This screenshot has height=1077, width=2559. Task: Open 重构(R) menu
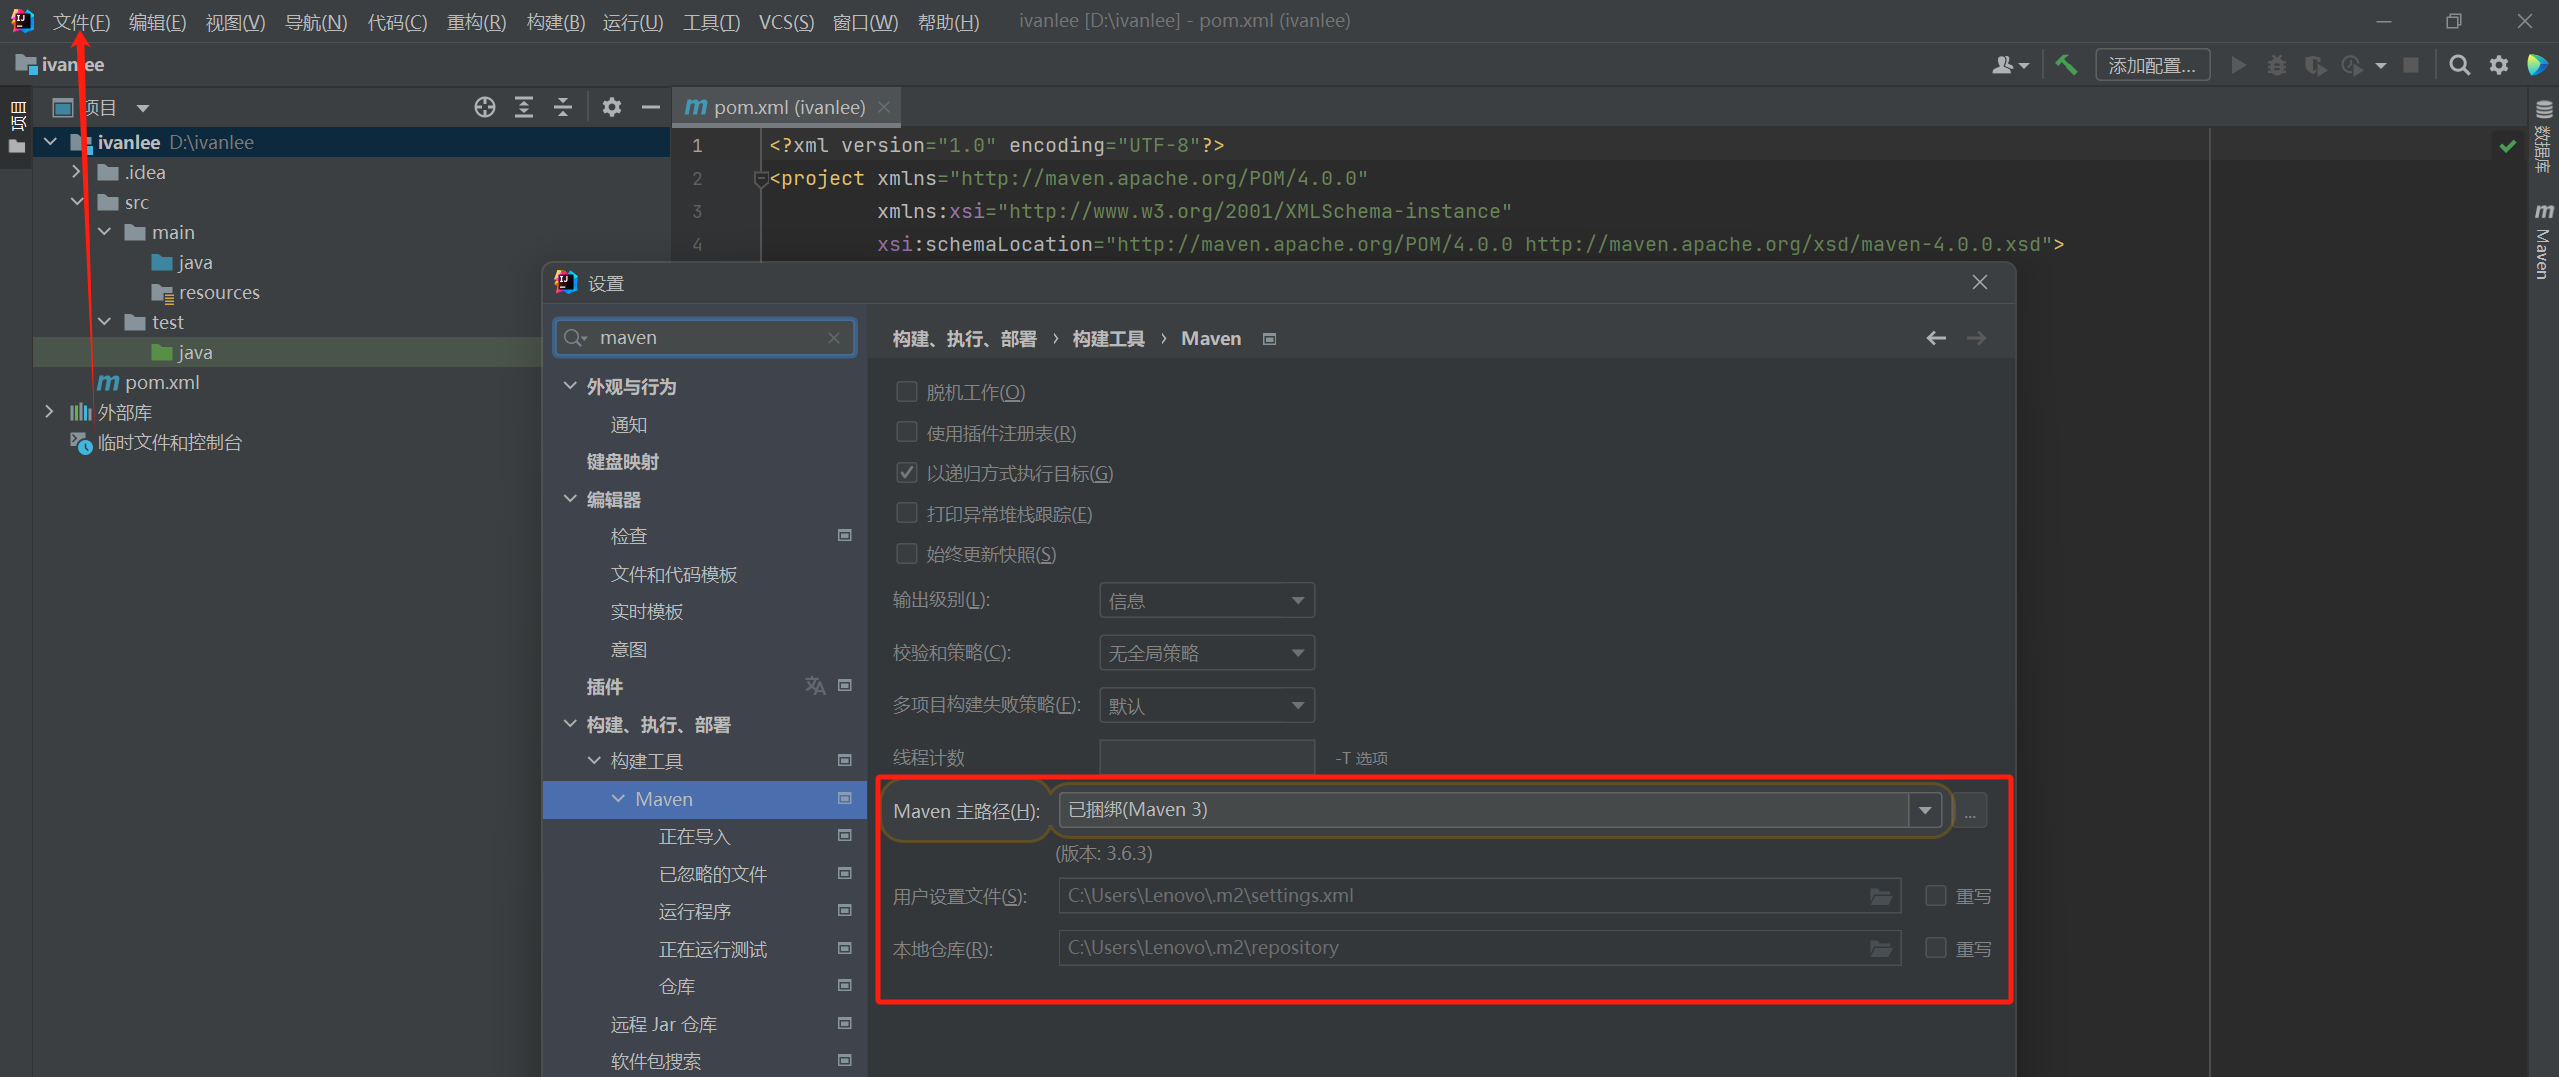pos(476,21)
